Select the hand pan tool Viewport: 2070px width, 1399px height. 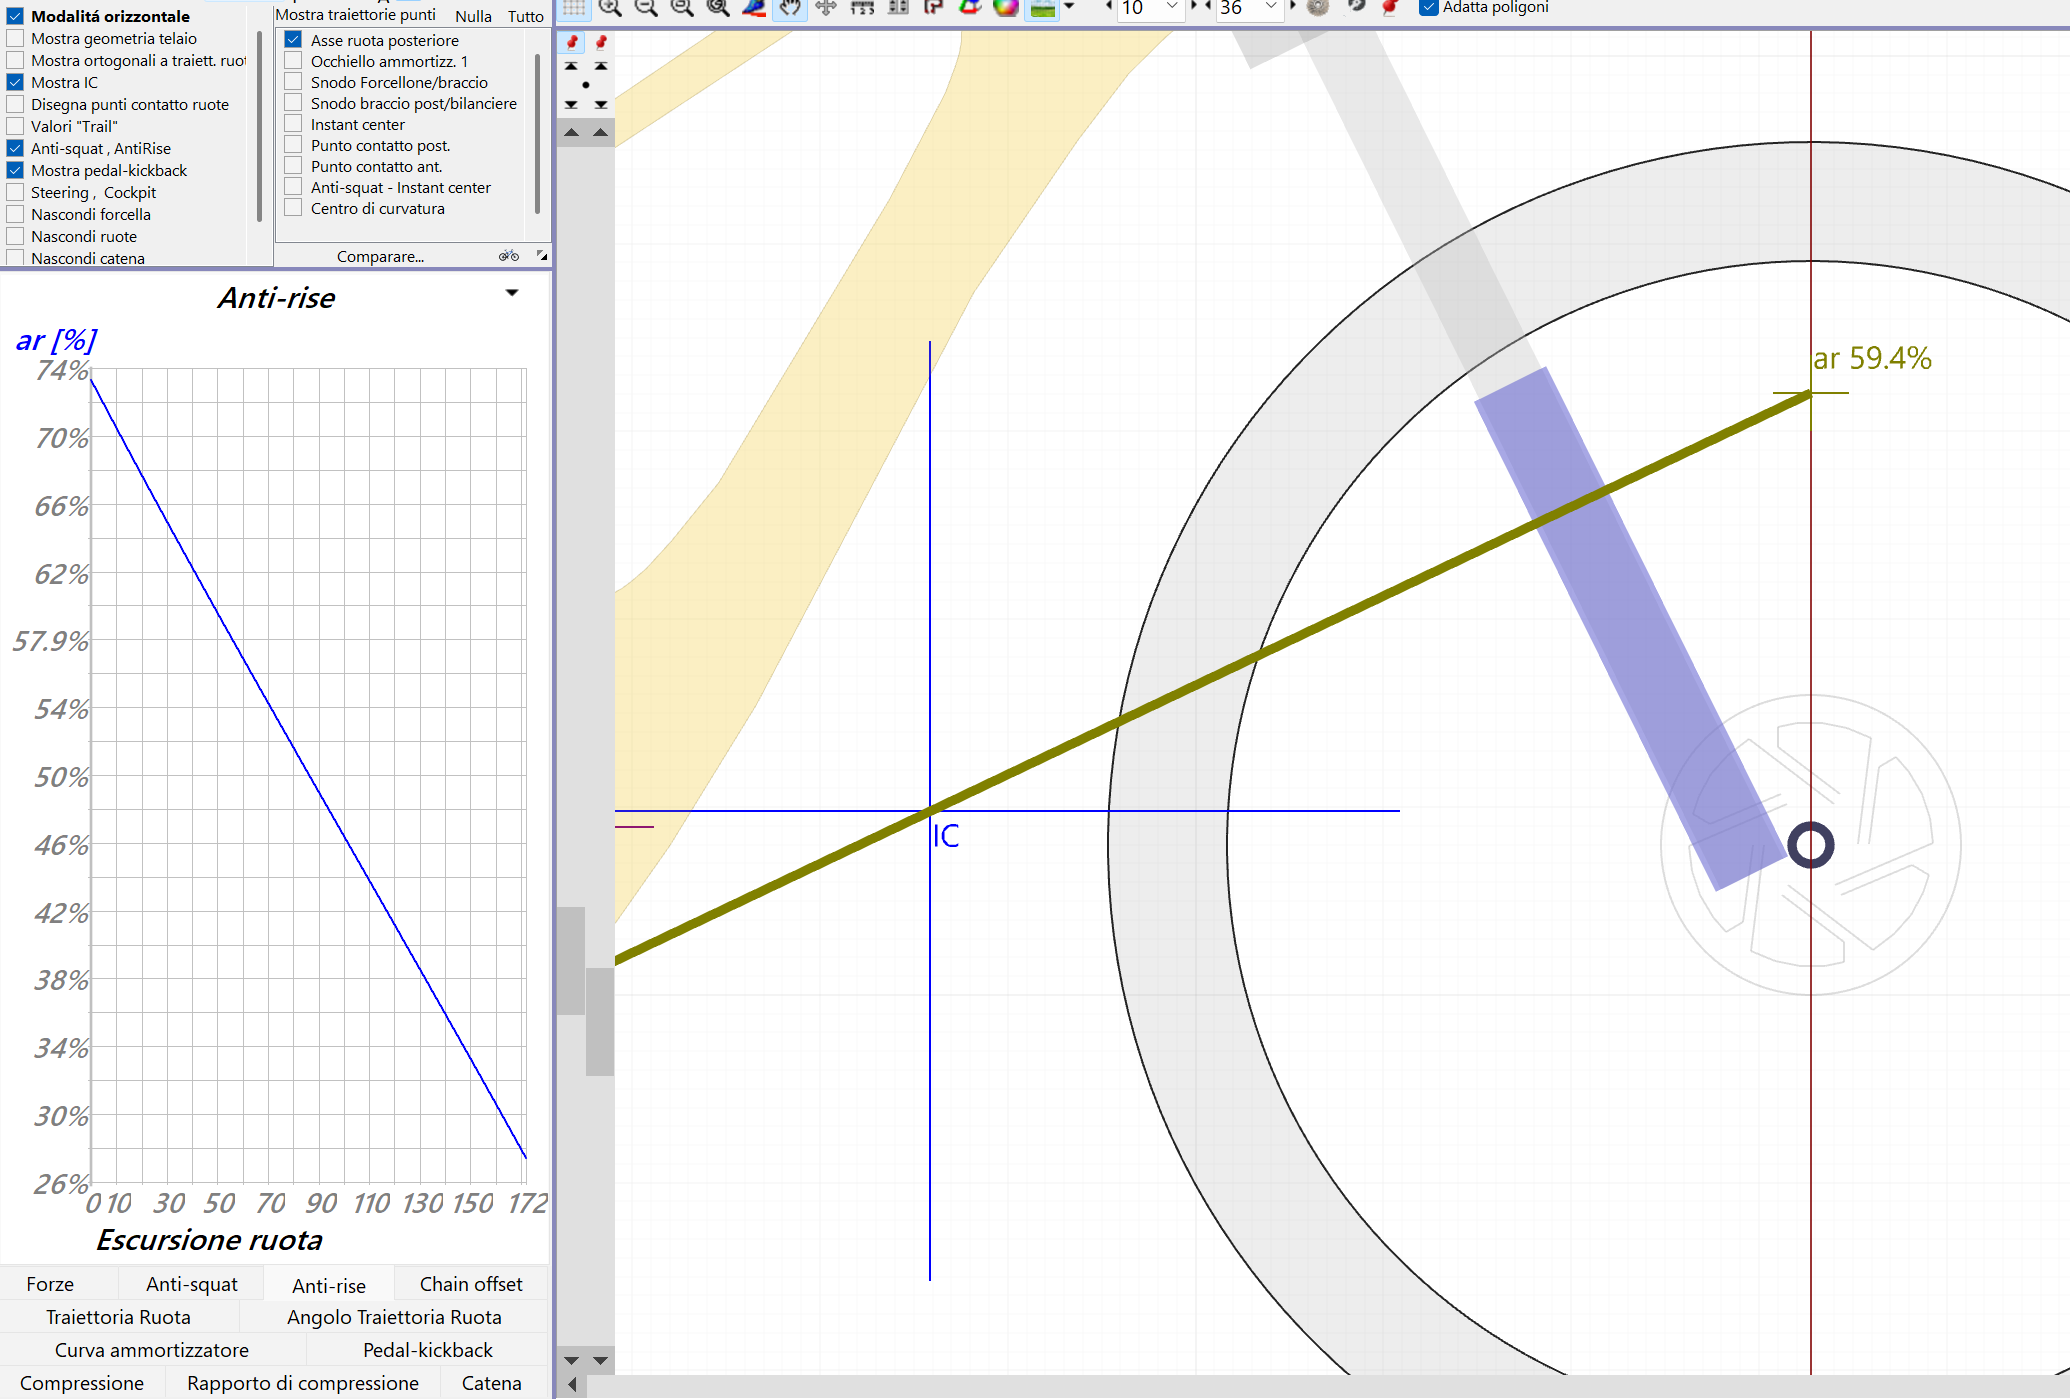(790, 7)
